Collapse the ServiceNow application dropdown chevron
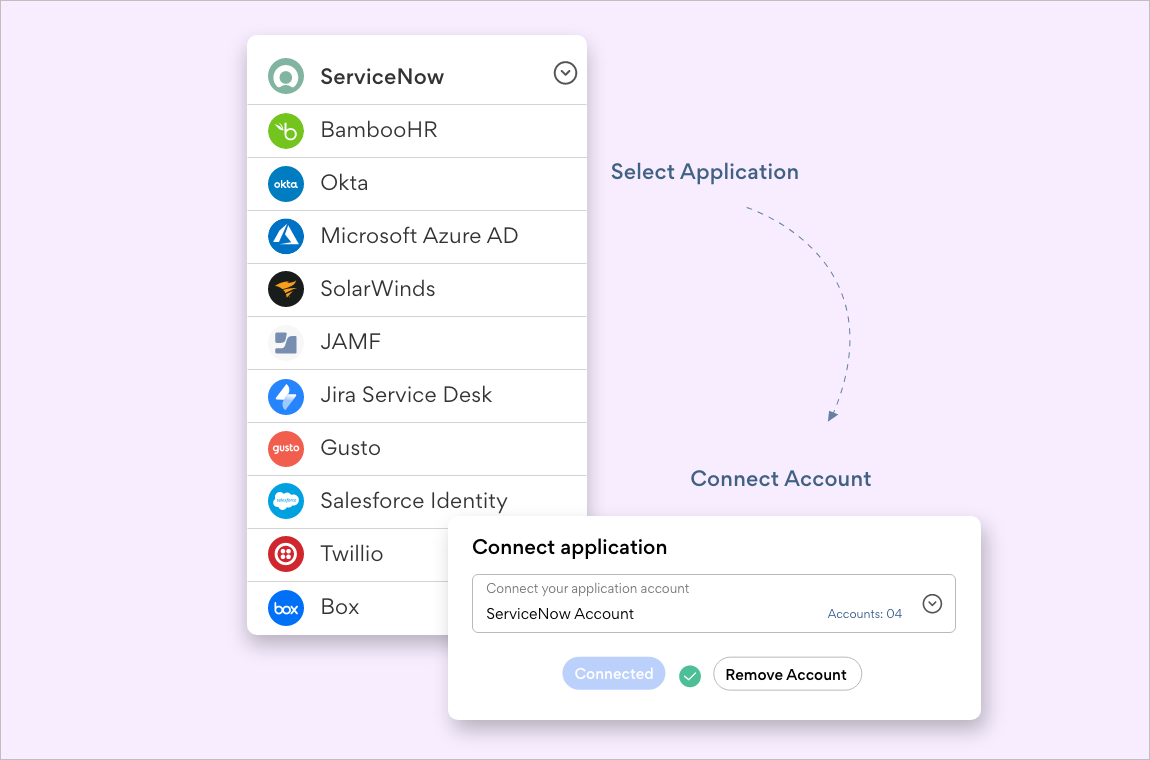Screen dimensions: 1150x760 565,73
